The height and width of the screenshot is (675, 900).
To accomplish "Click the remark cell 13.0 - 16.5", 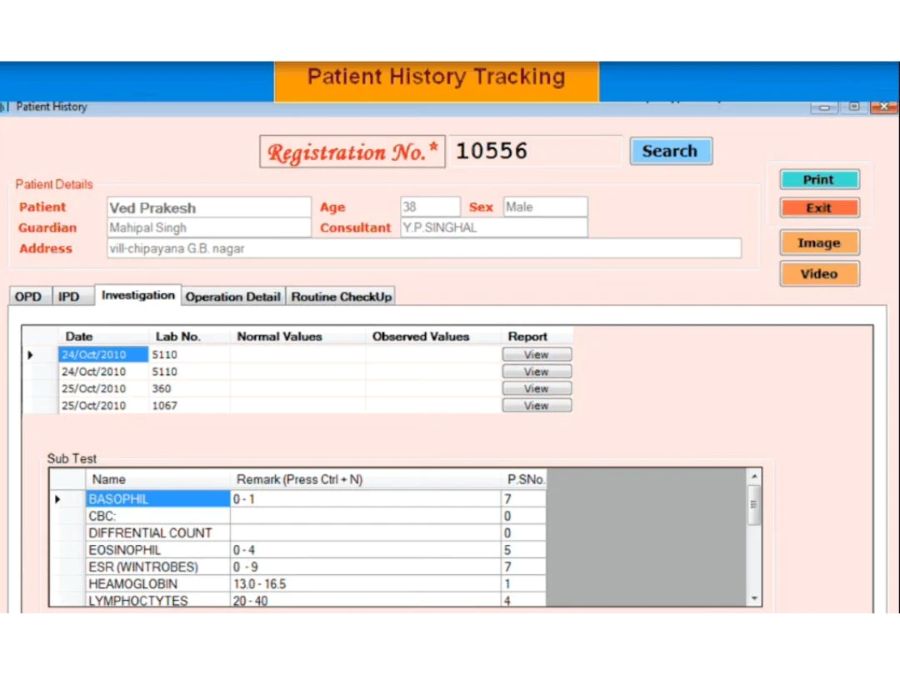I will click(x=366, y=584).
